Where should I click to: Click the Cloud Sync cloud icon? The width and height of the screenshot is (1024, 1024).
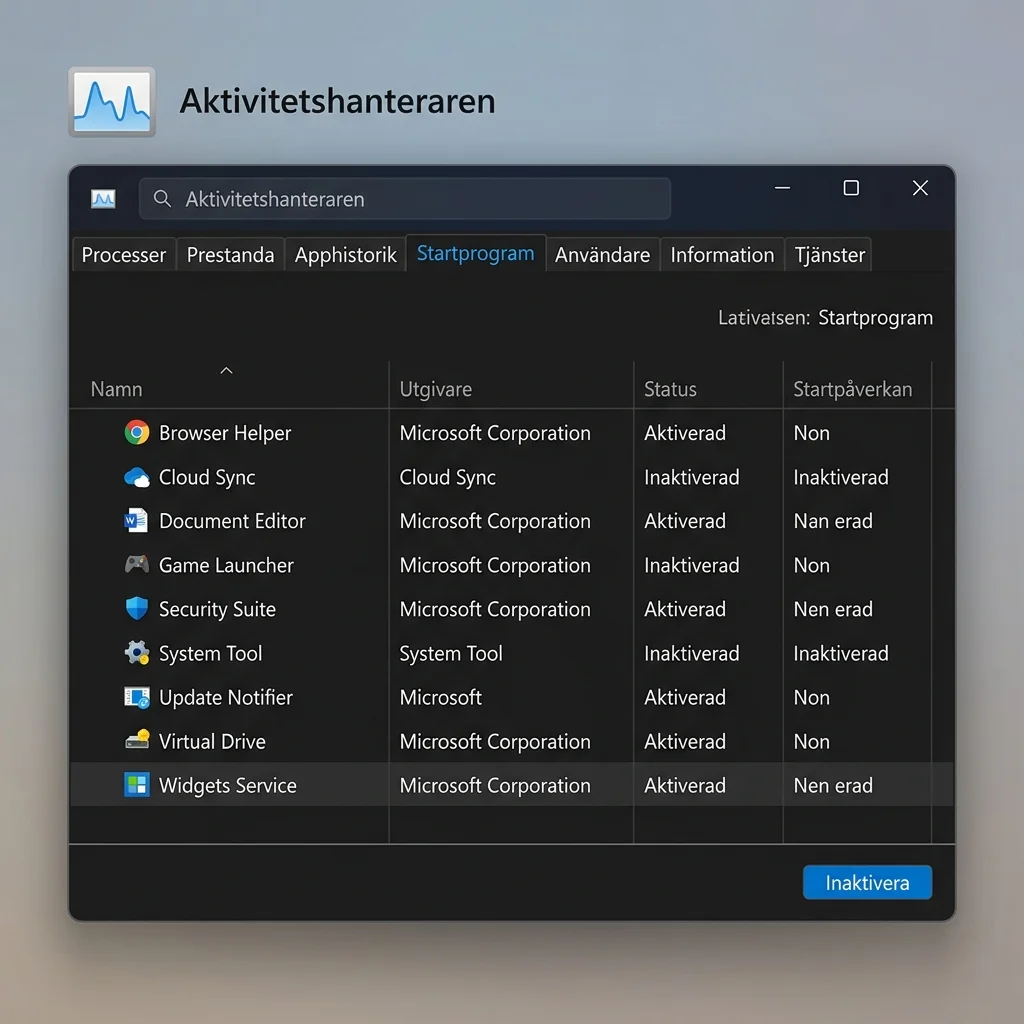[x=136, y=477]
